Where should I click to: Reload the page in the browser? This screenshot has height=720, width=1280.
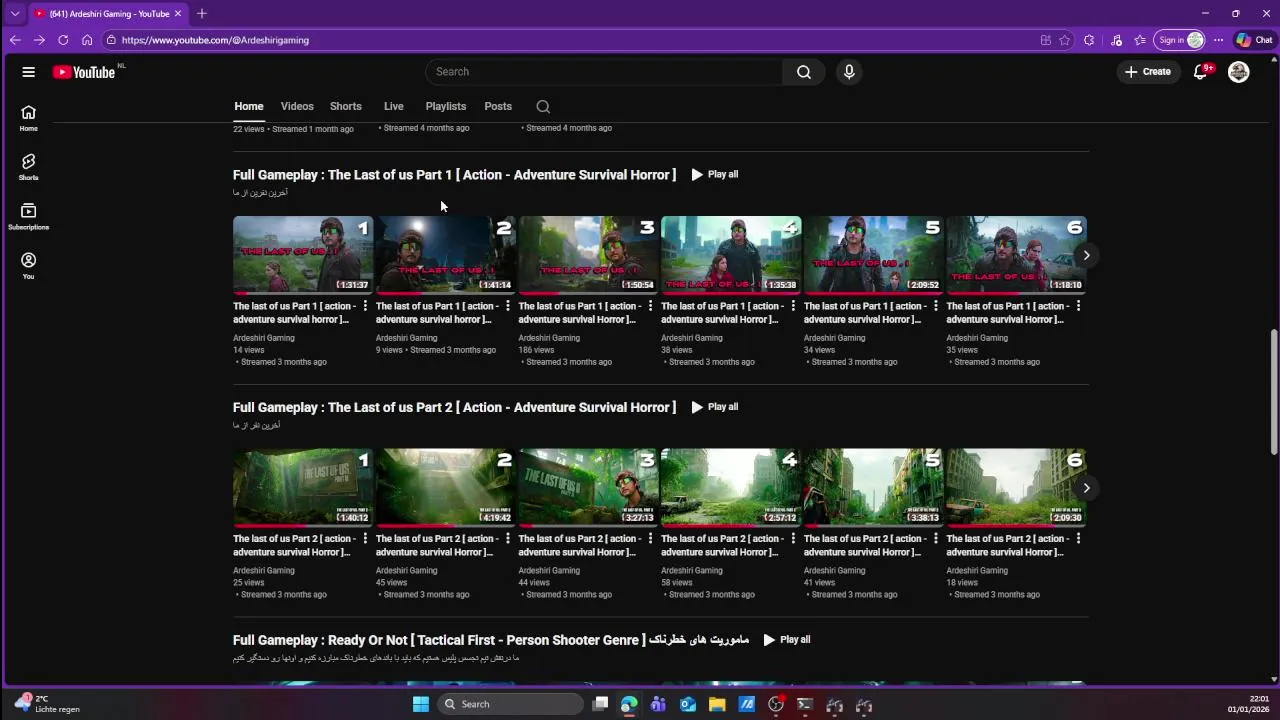(63, 40)
